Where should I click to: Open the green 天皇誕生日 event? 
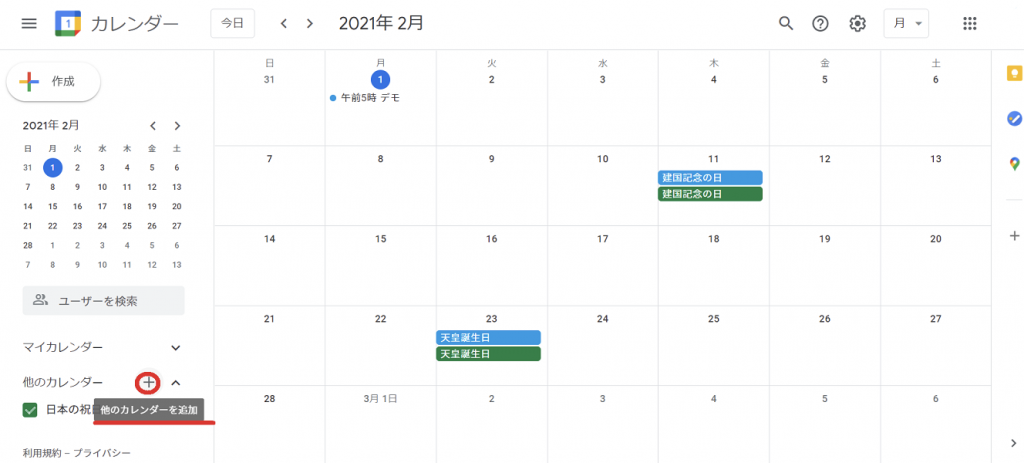click(x=488, y=354)
